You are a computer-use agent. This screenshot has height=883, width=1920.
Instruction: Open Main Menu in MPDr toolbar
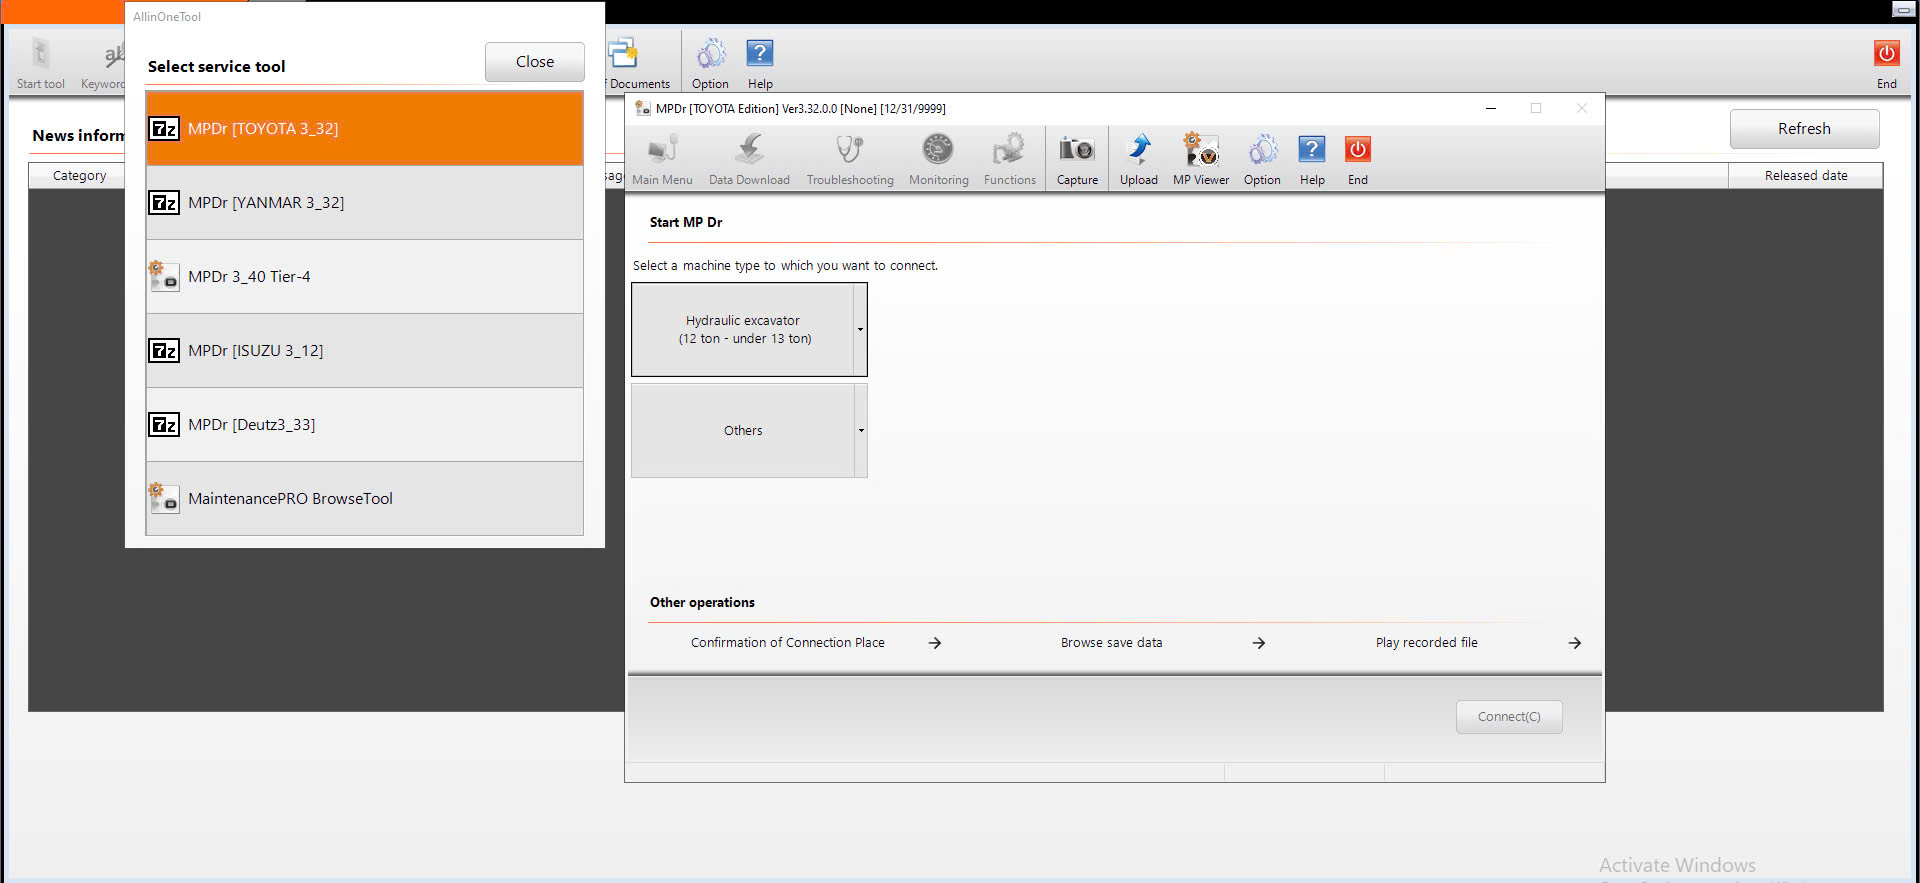662,159
